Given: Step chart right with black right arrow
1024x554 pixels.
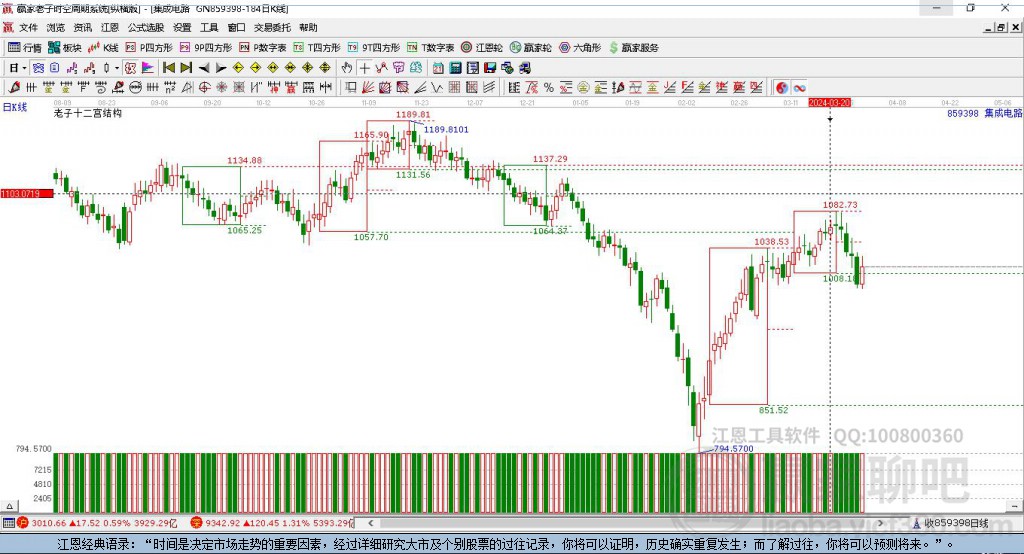Looking at the screenshot, I should (221, 67).
